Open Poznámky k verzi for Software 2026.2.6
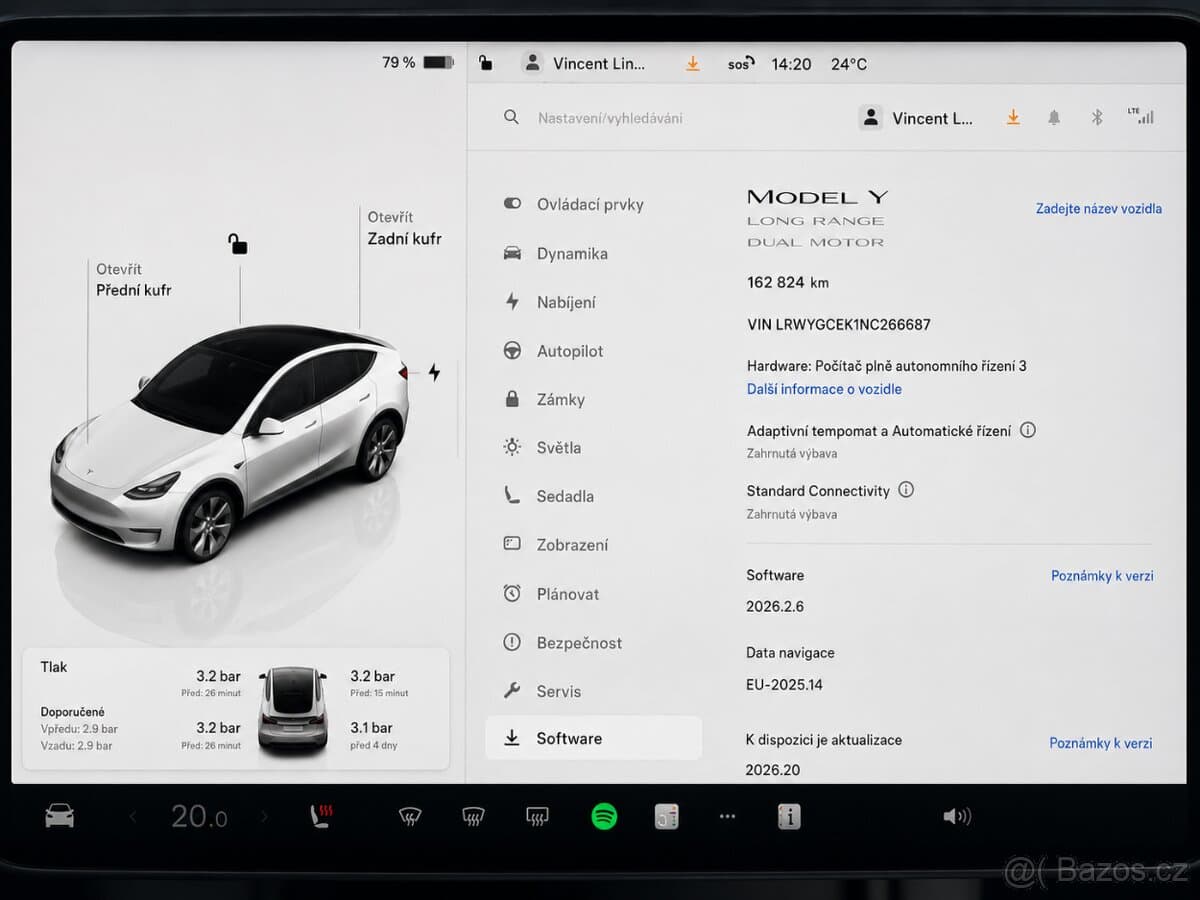 click(1102, 576)
